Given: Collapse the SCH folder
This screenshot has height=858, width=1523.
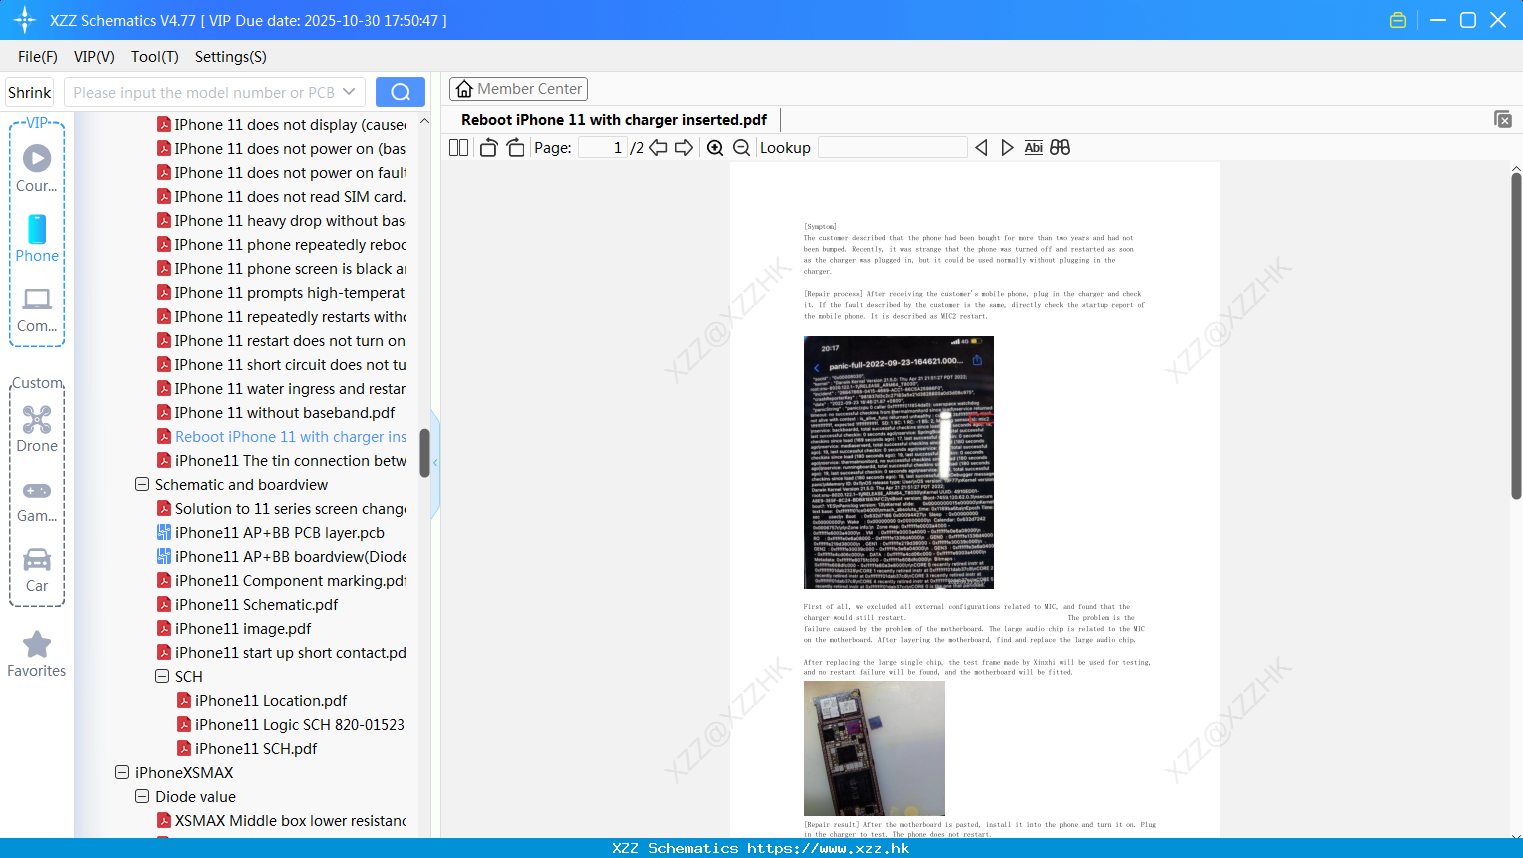Looking at the screenshot, I should tap(162, 676).
